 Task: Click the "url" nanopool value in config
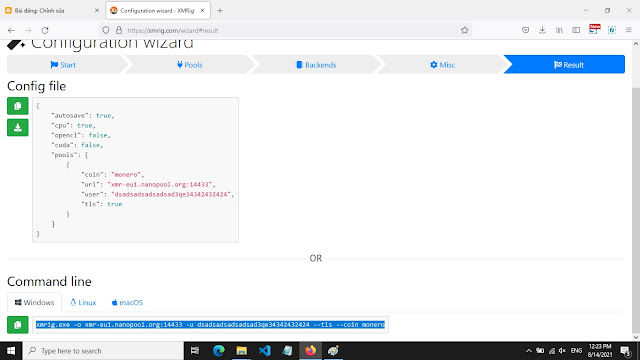click(x=160, y=184)
